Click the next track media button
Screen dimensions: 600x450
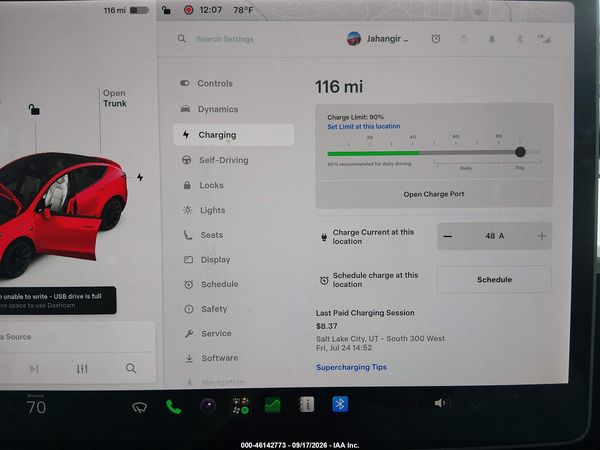(x=34, y=369)
